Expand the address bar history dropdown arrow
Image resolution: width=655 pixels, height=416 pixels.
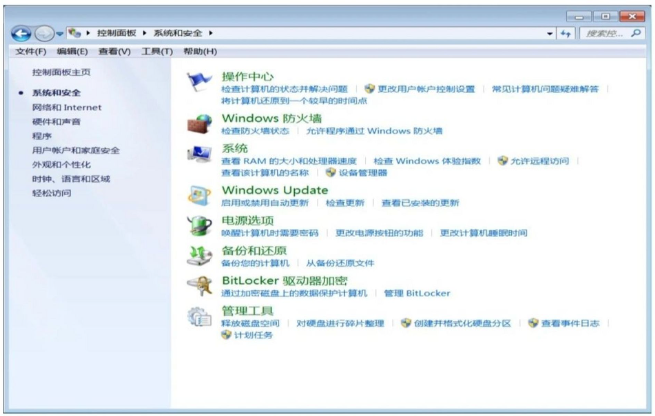[x=550, y=33]
